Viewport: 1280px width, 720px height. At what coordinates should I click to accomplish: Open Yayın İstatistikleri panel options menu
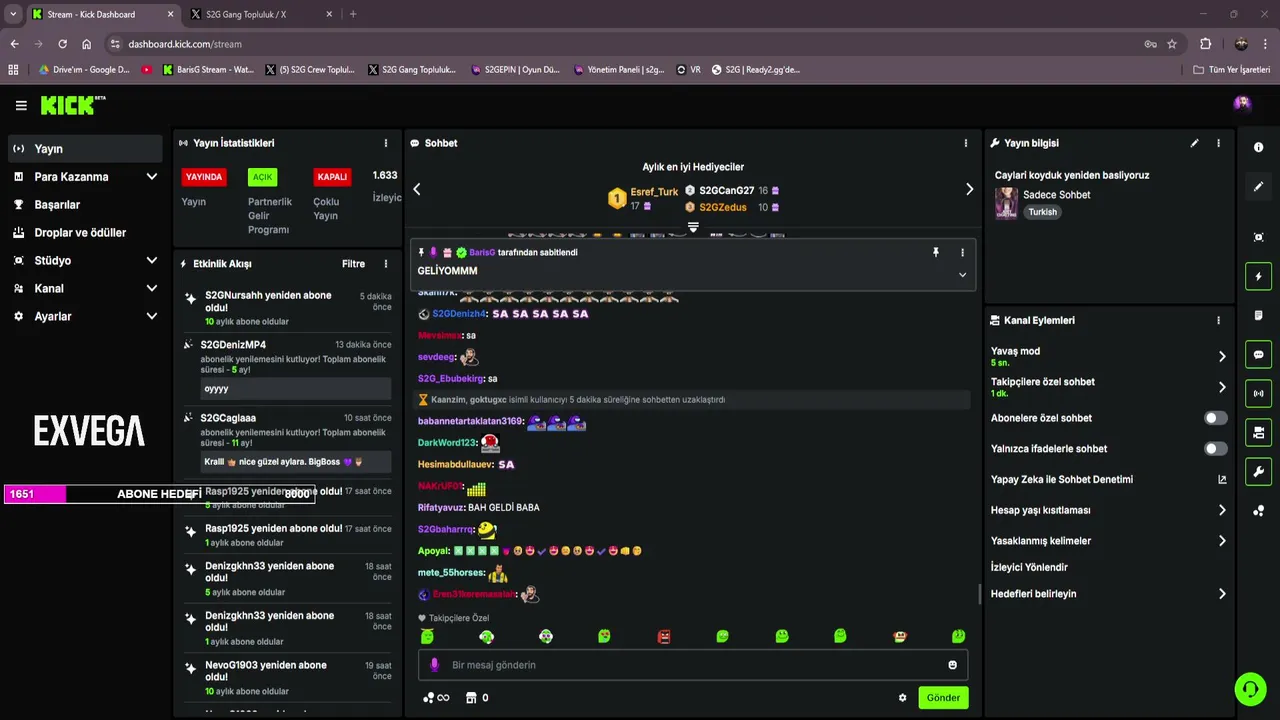tap(386, 143)
